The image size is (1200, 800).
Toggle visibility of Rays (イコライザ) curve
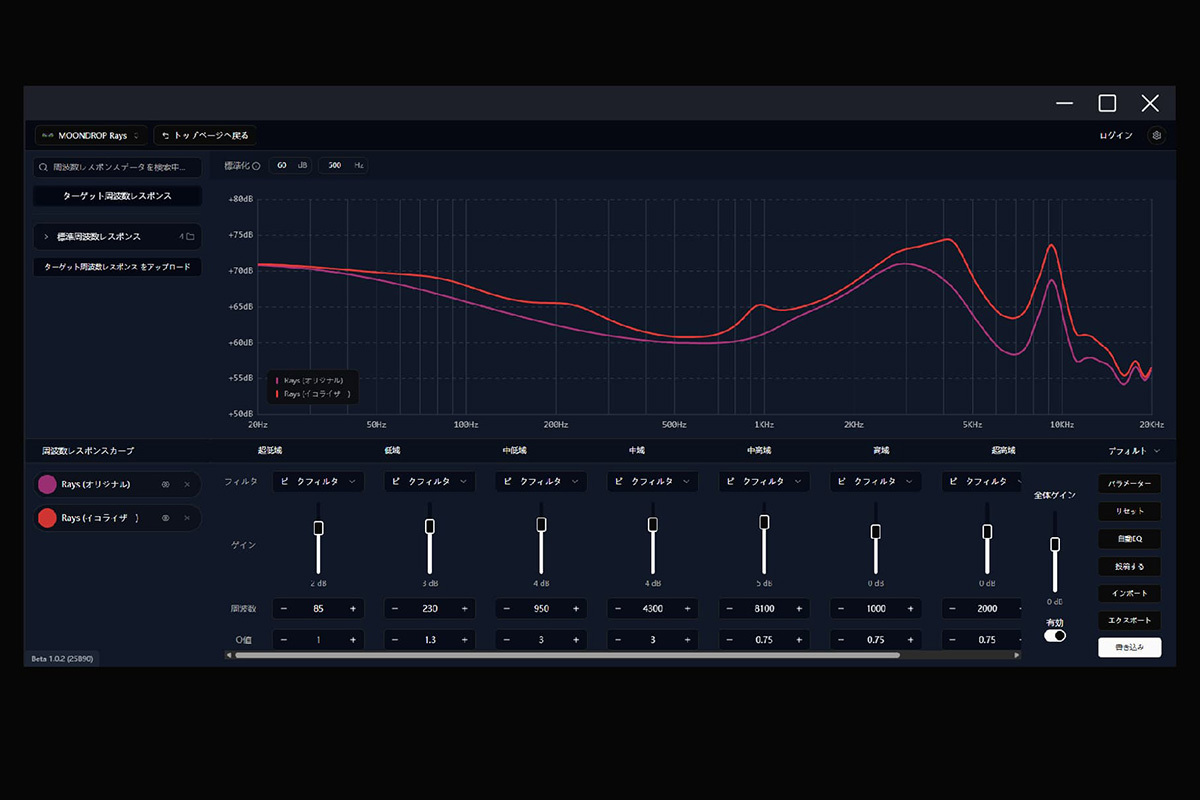tap(166, 518)
